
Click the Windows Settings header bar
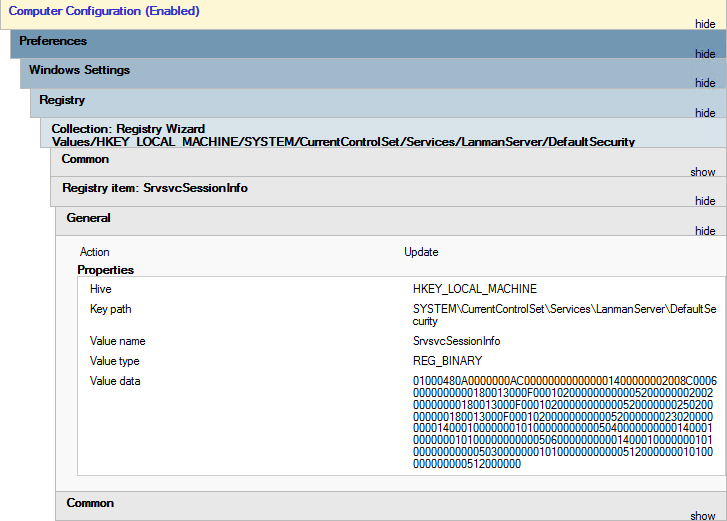click(x=79, y=70)
